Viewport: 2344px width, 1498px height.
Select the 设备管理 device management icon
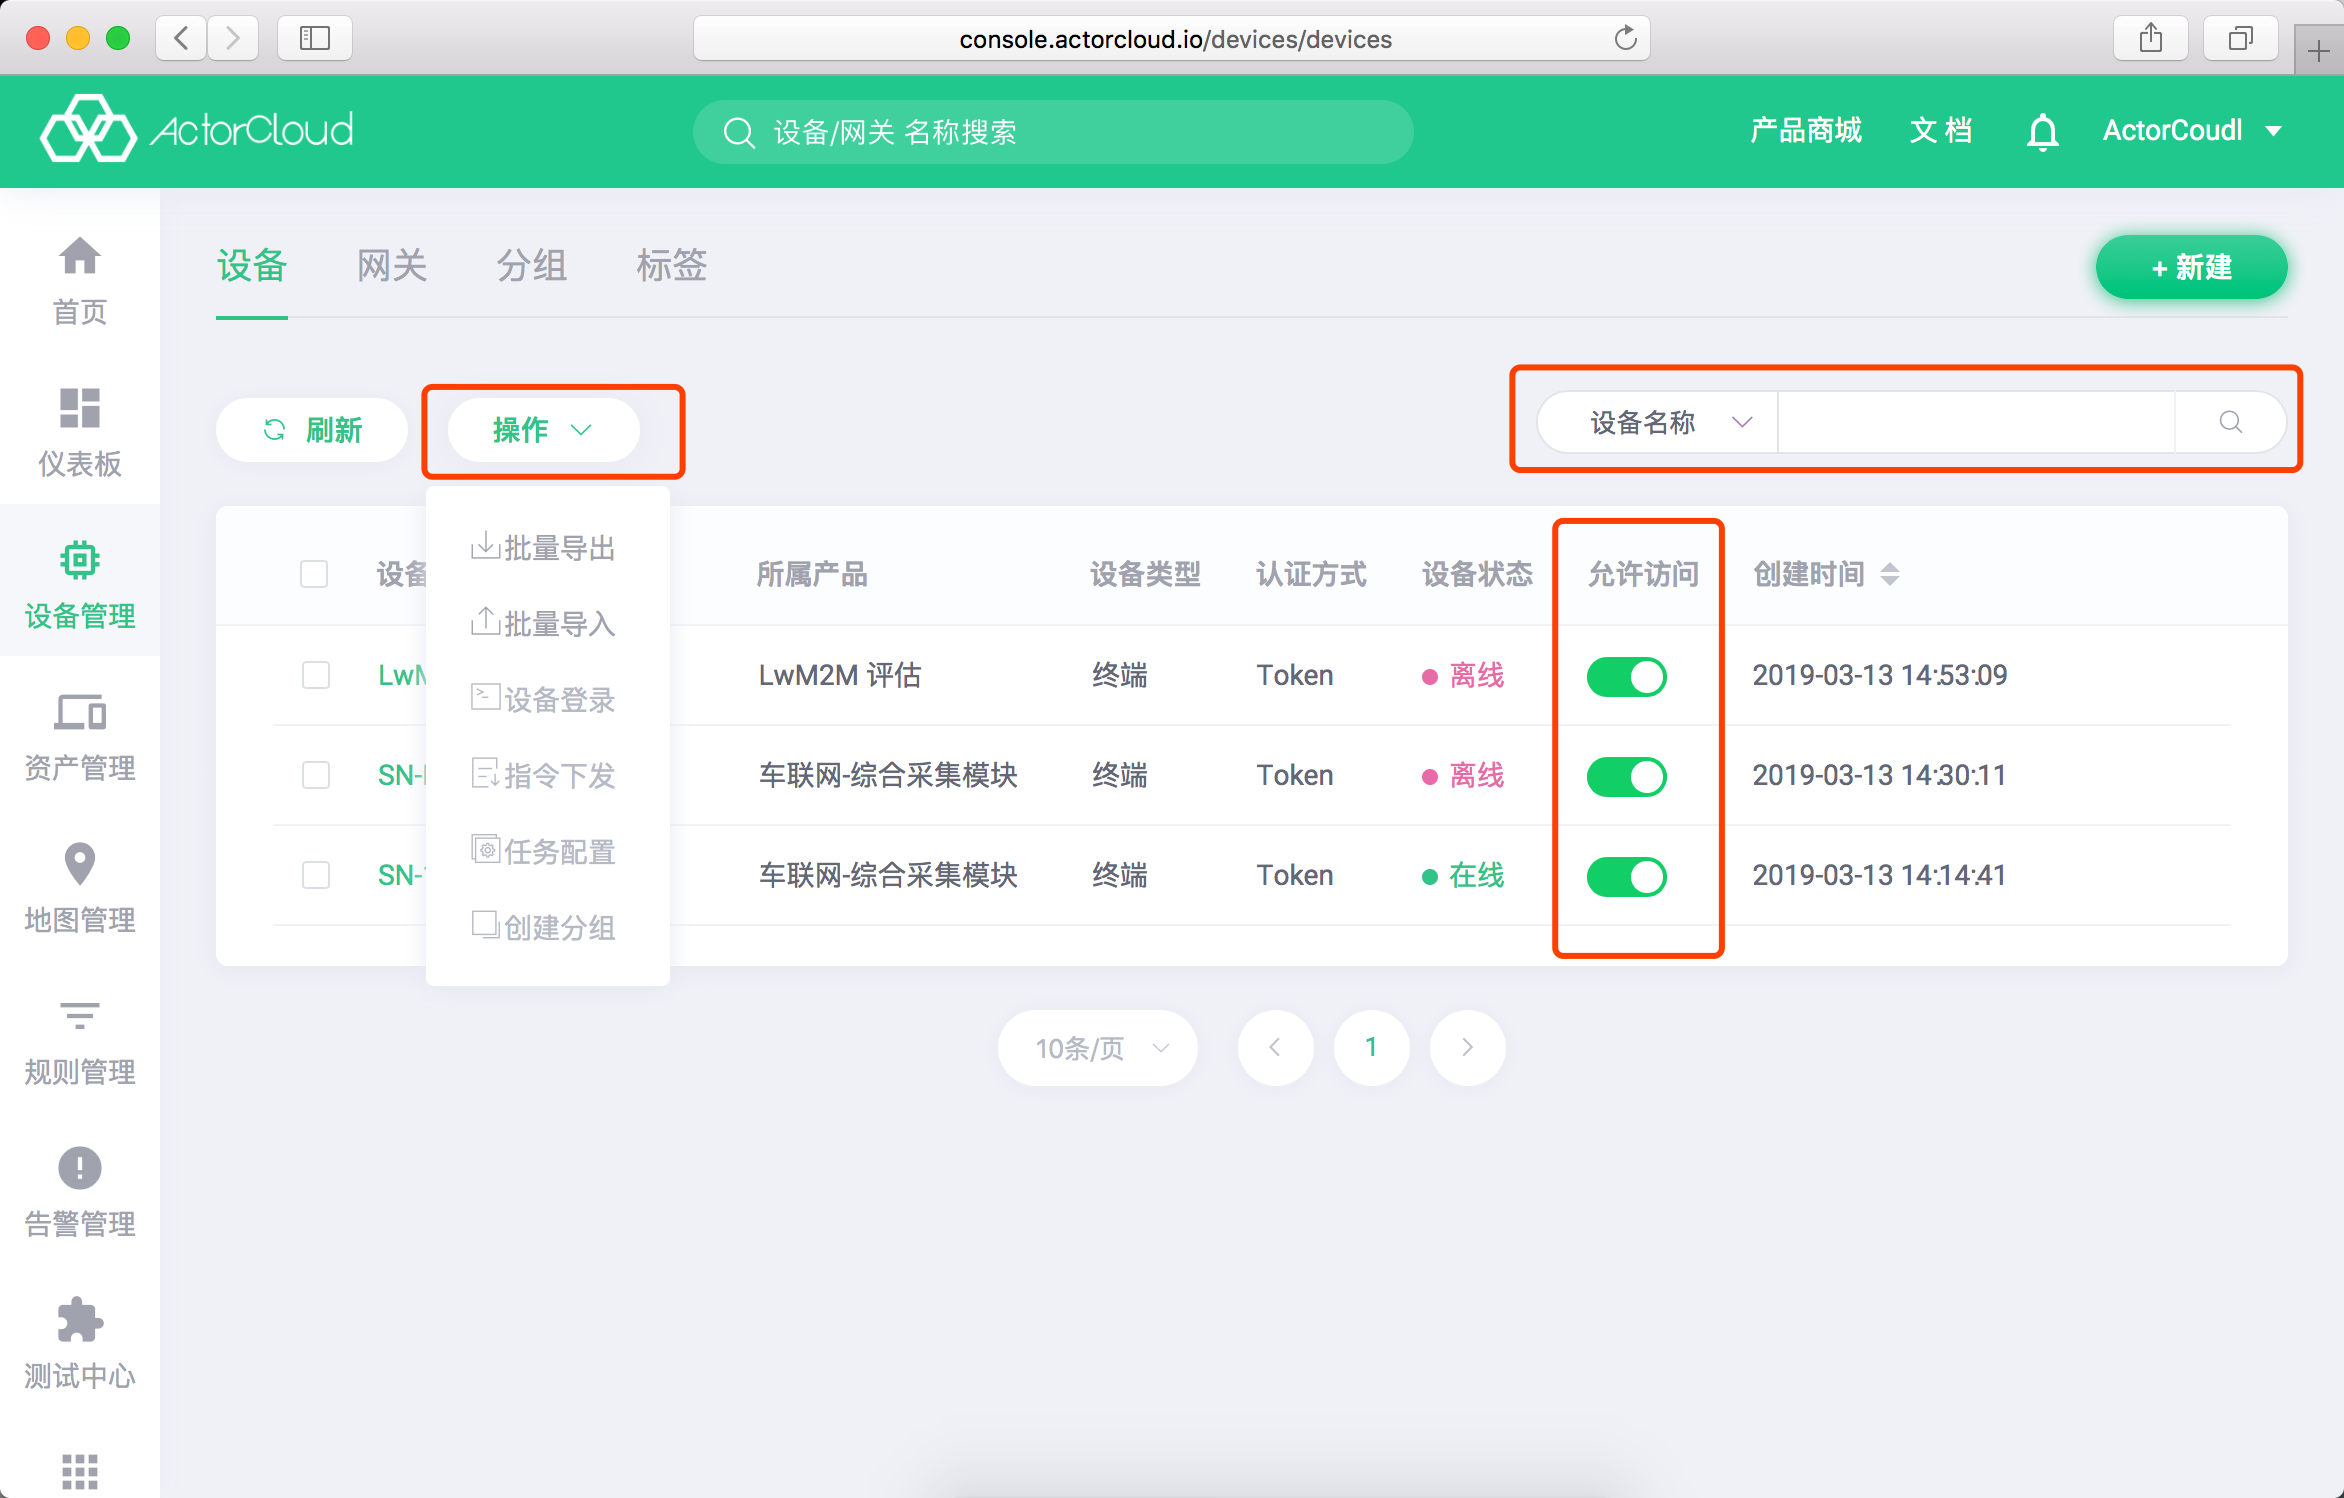point(79,560)
